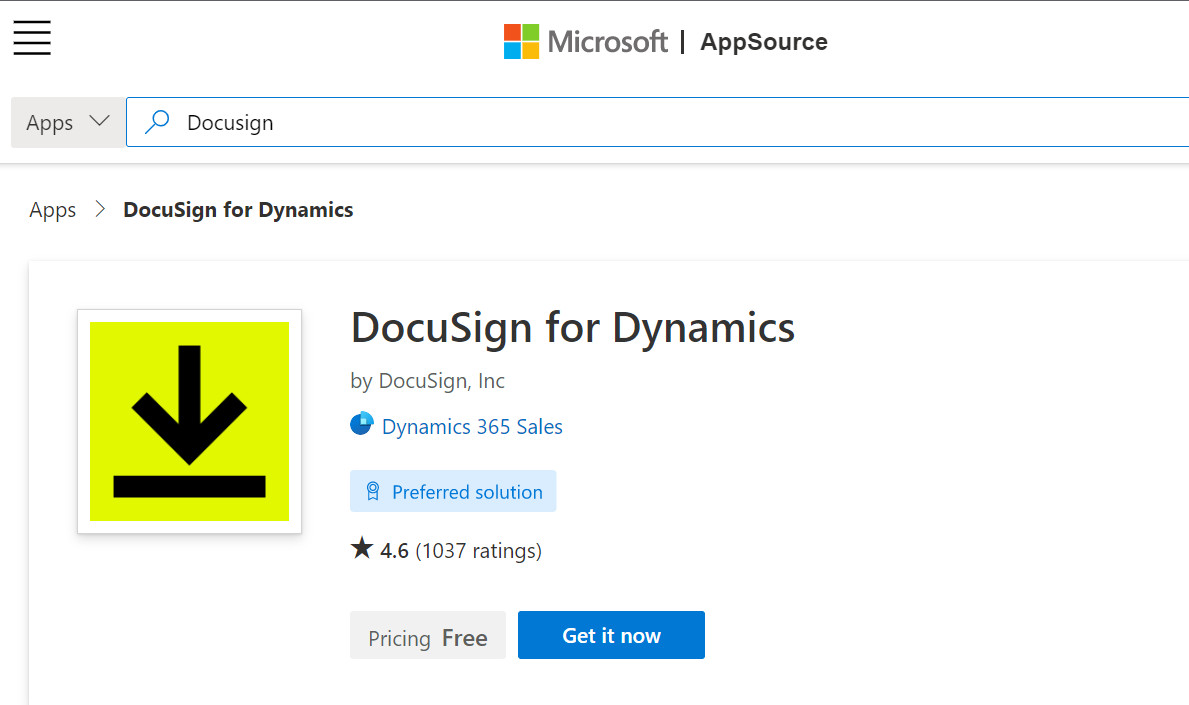Expand the Apps search category dropdown
Screen dimensions: 1189x705
point(67,122)
